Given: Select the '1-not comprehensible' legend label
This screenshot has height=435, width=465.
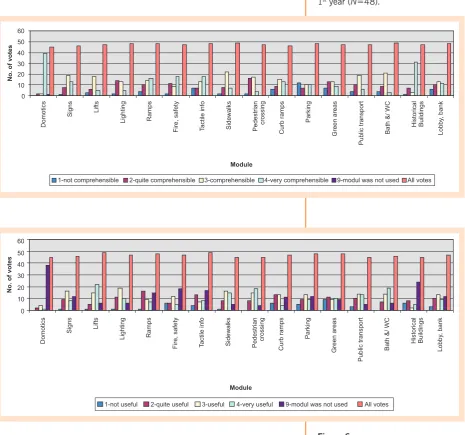Looking at the screenshot, I should tap(88, 180).
